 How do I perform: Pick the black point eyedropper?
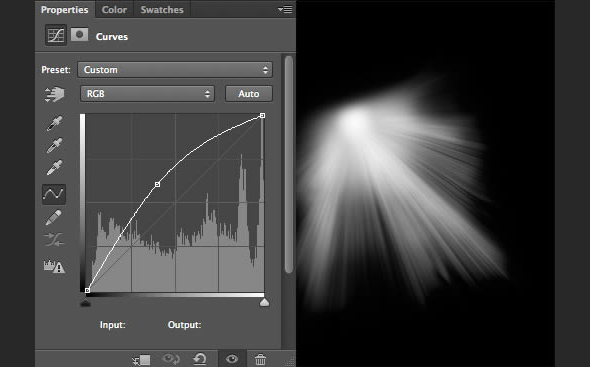click(54, 123)
